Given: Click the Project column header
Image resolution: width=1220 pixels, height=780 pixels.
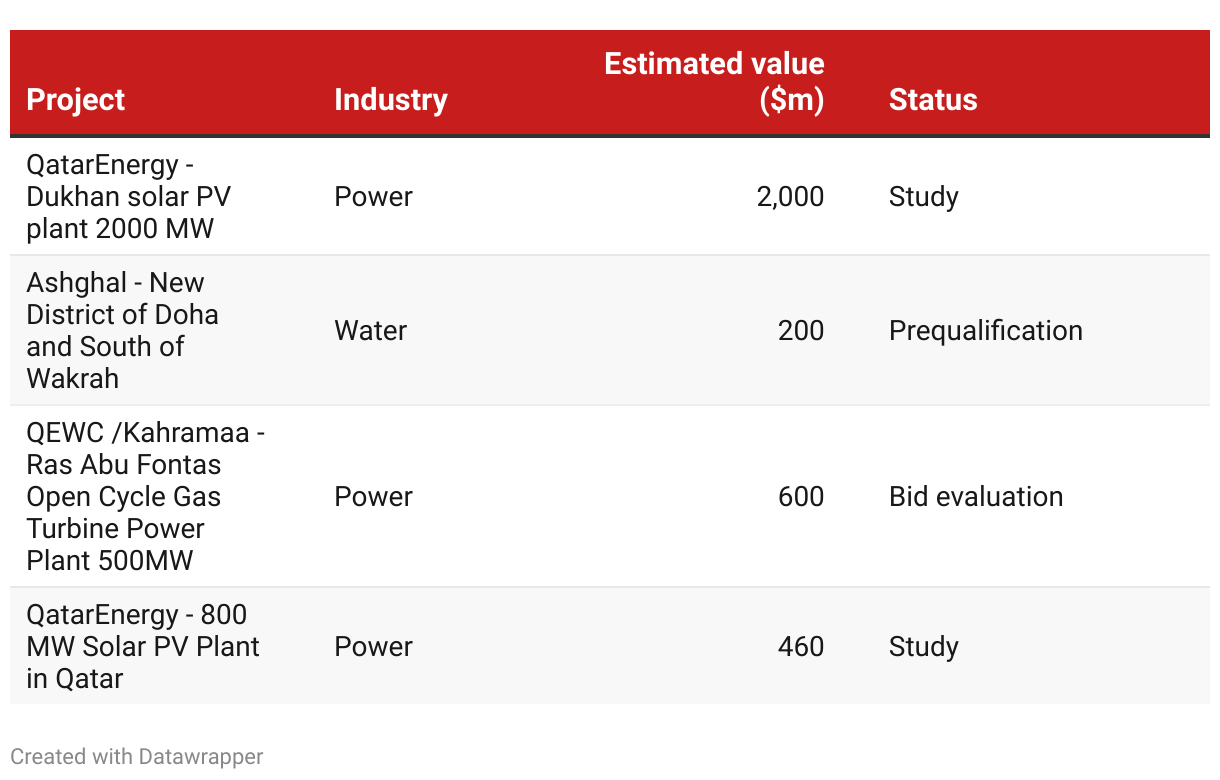Looking at the screenshot, I should click(76, 100).
